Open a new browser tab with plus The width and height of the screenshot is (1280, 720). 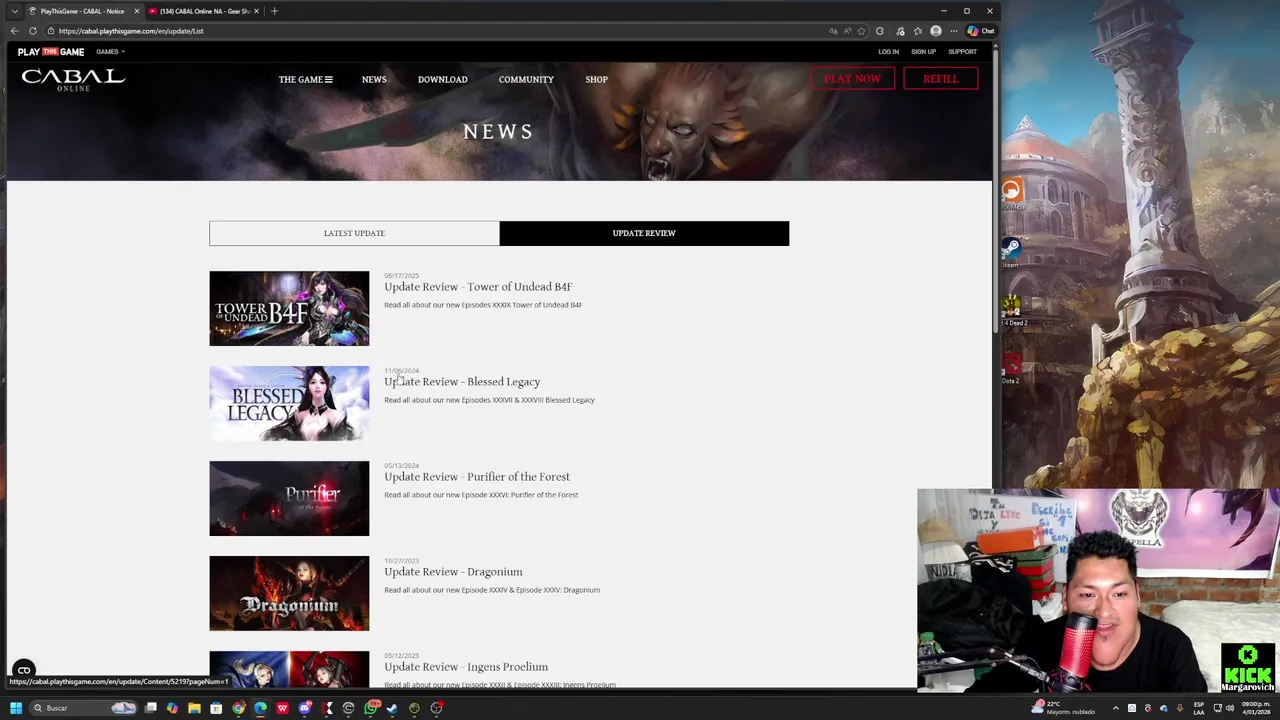point(274,11)
